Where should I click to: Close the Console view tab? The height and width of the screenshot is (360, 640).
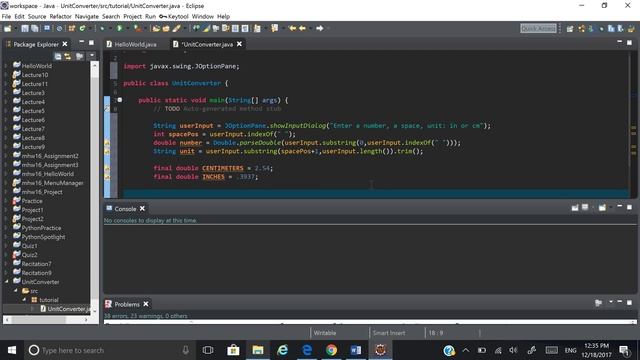pyautogui.click(x=142, y=209)
